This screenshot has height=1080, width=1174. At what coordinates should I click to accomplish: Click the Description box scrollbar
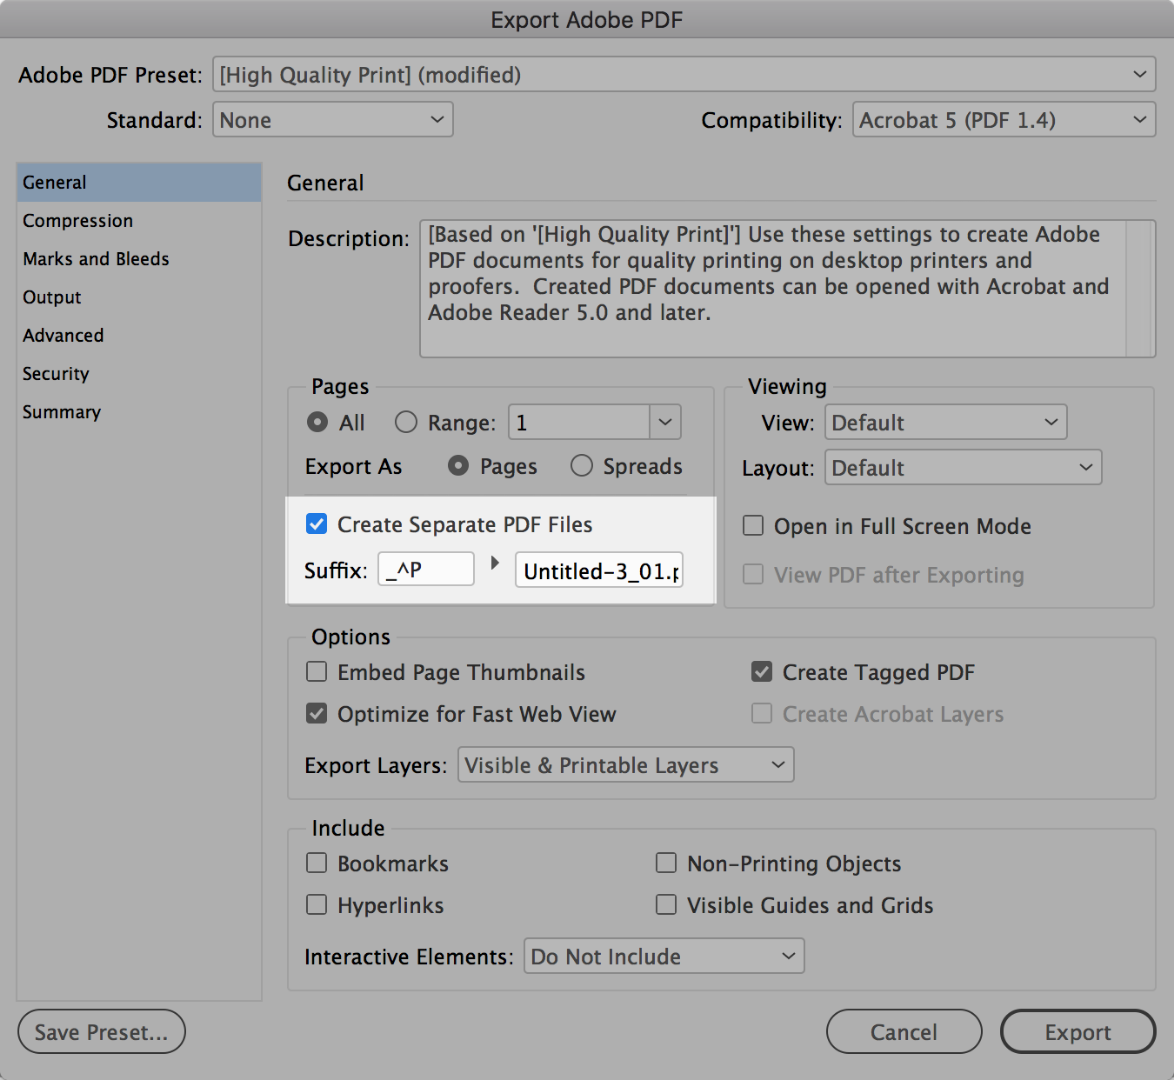(1140, 288)
